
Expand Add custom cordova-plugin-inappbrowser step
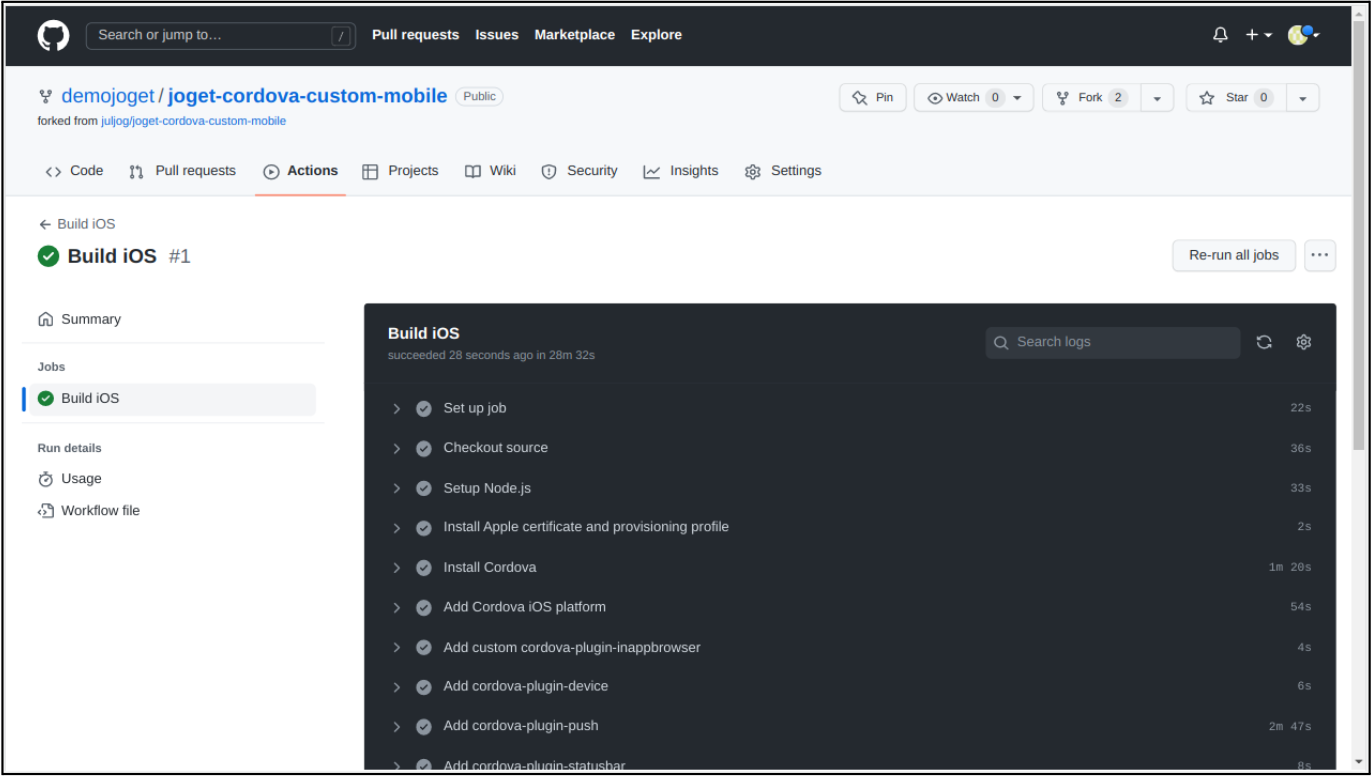click(397, 647)
